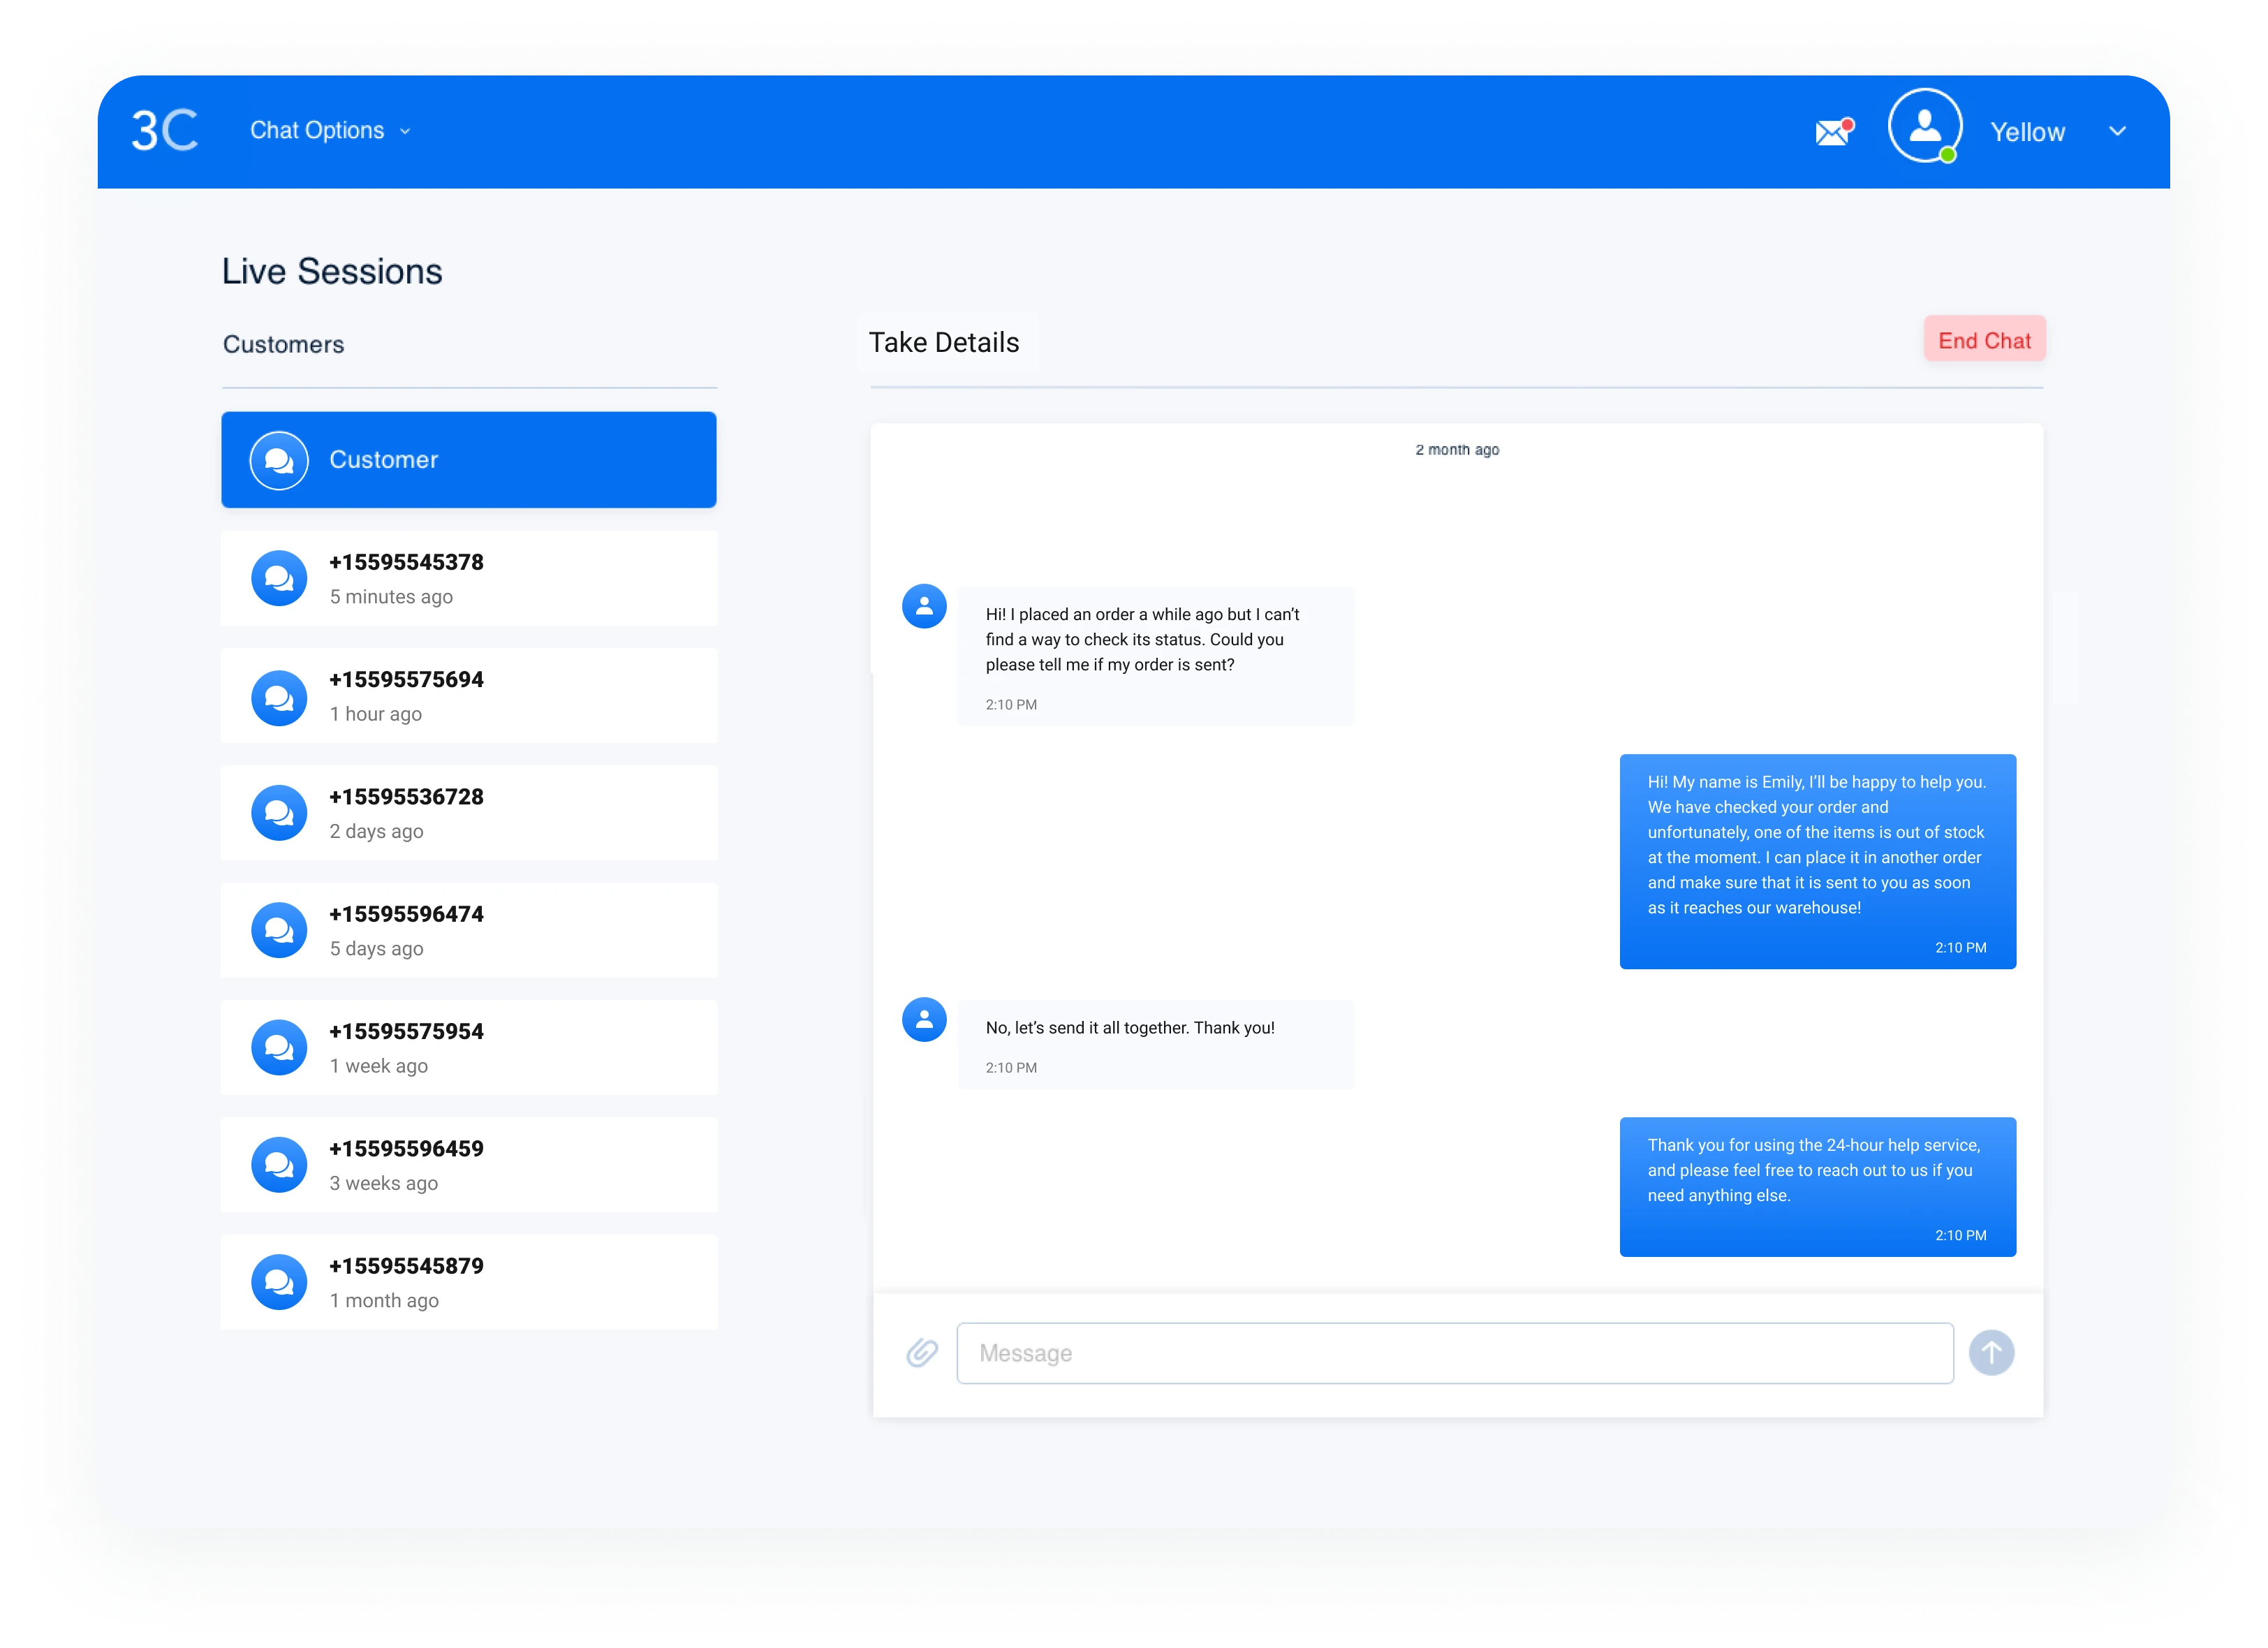Click the 3C logo icon
This screenshot has width=2268, height=1648.
[x=165, y=131]
